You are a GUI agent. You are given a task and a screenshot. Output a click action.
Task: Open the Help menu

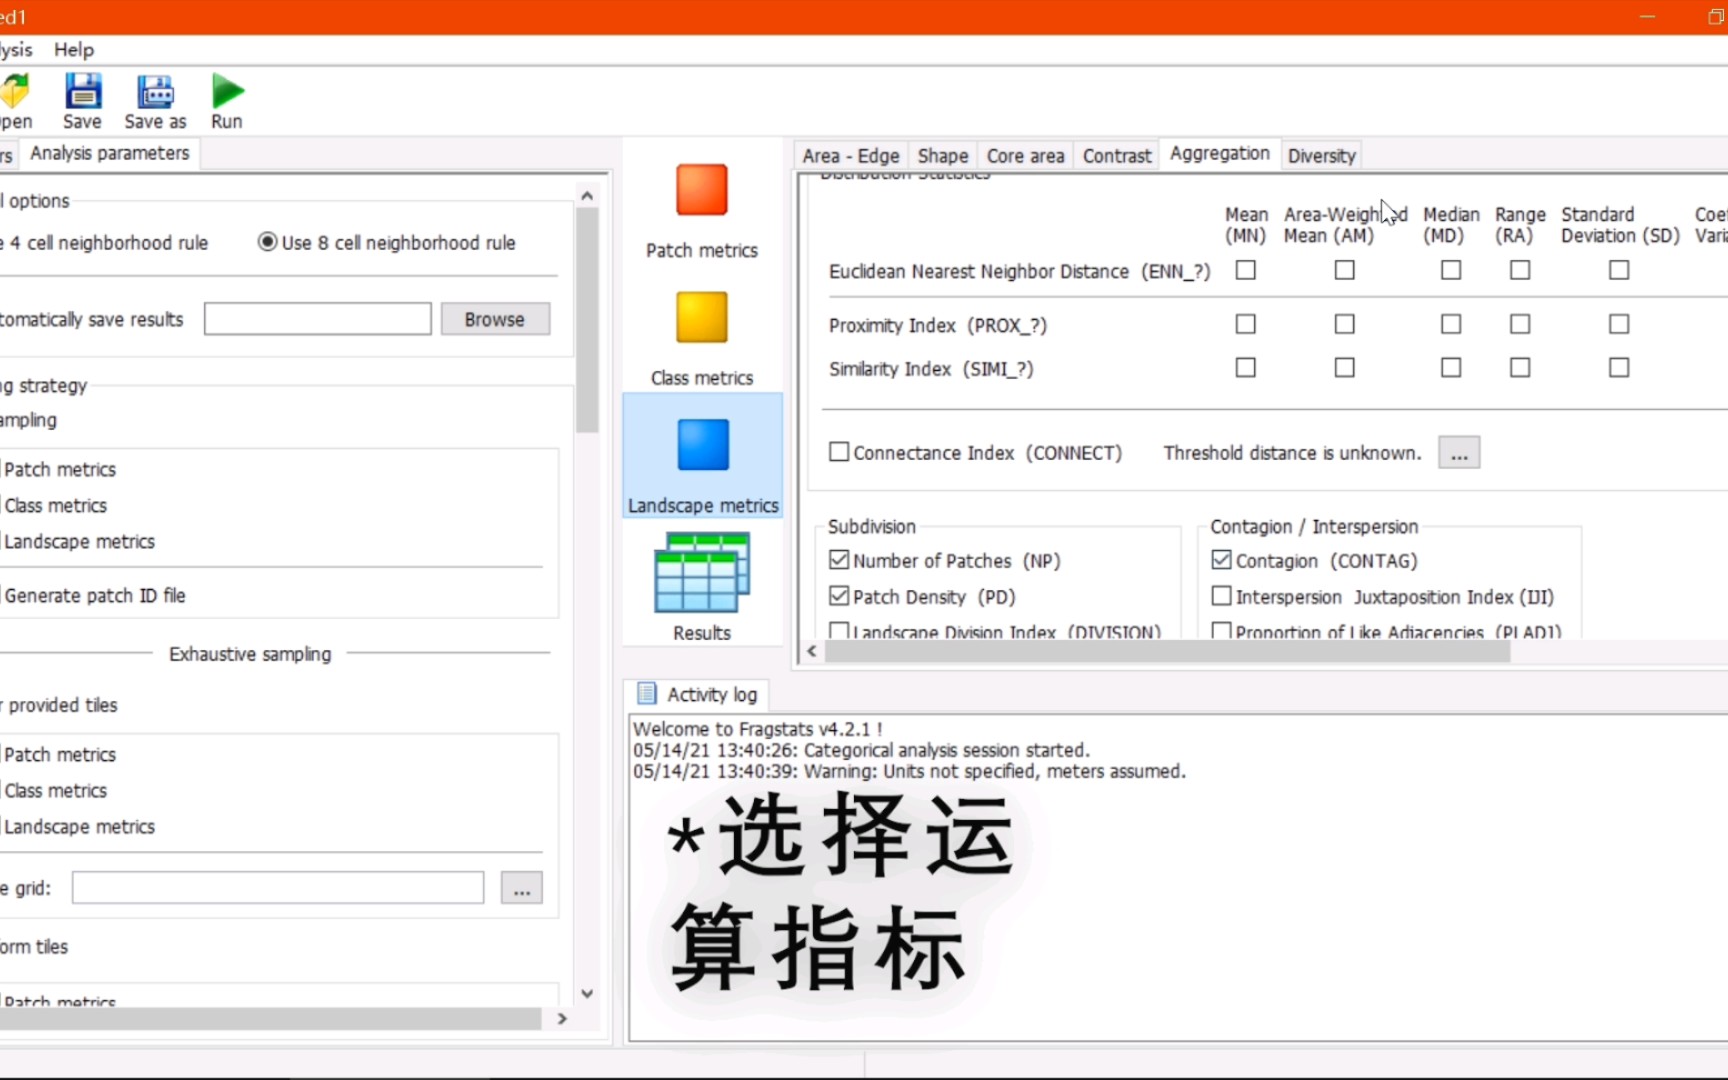pos(72,49)
